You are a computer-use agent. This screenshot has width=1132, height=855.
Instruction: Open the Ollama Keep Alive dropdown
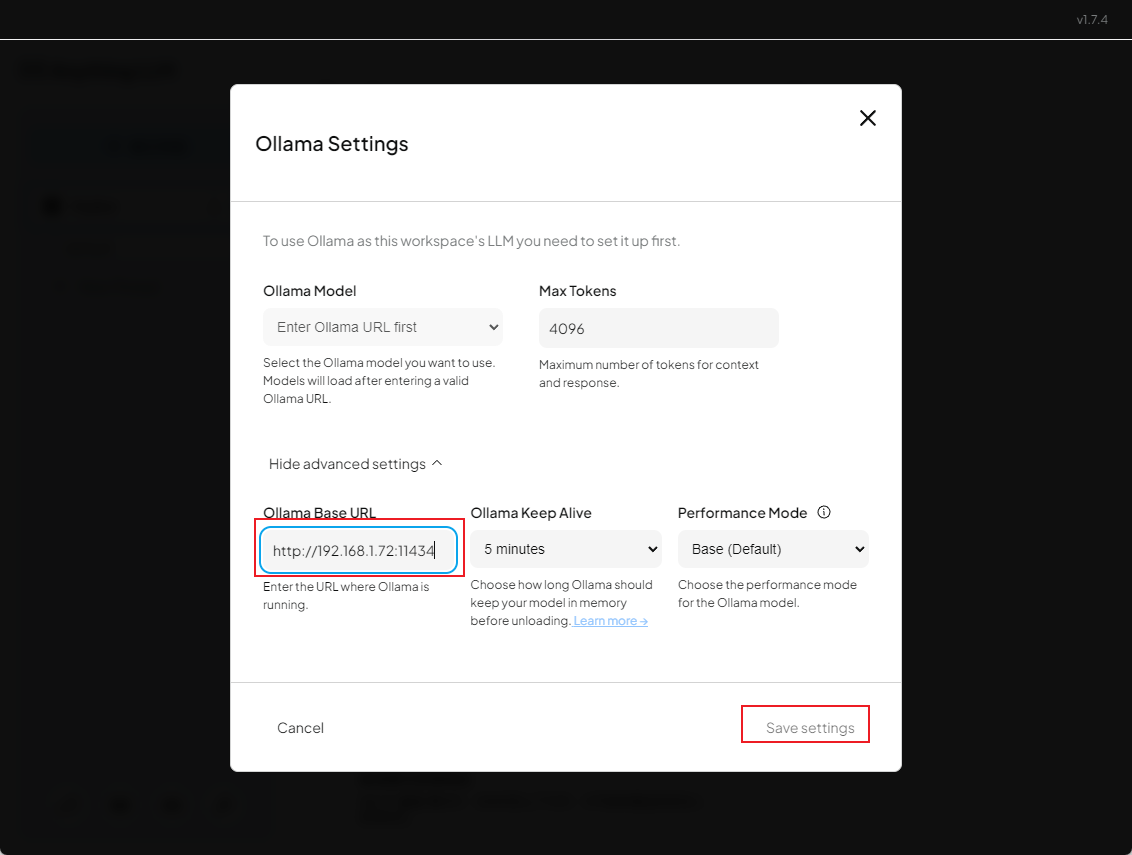click(566, 549)
